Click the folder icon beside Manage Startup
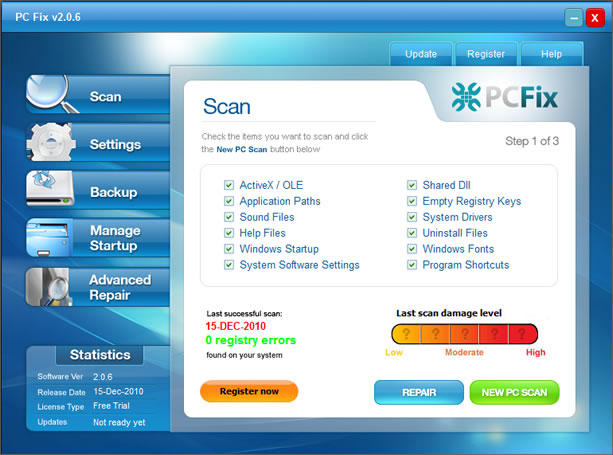The width and height of the screenshot is (613, 455). coord(49,238)
